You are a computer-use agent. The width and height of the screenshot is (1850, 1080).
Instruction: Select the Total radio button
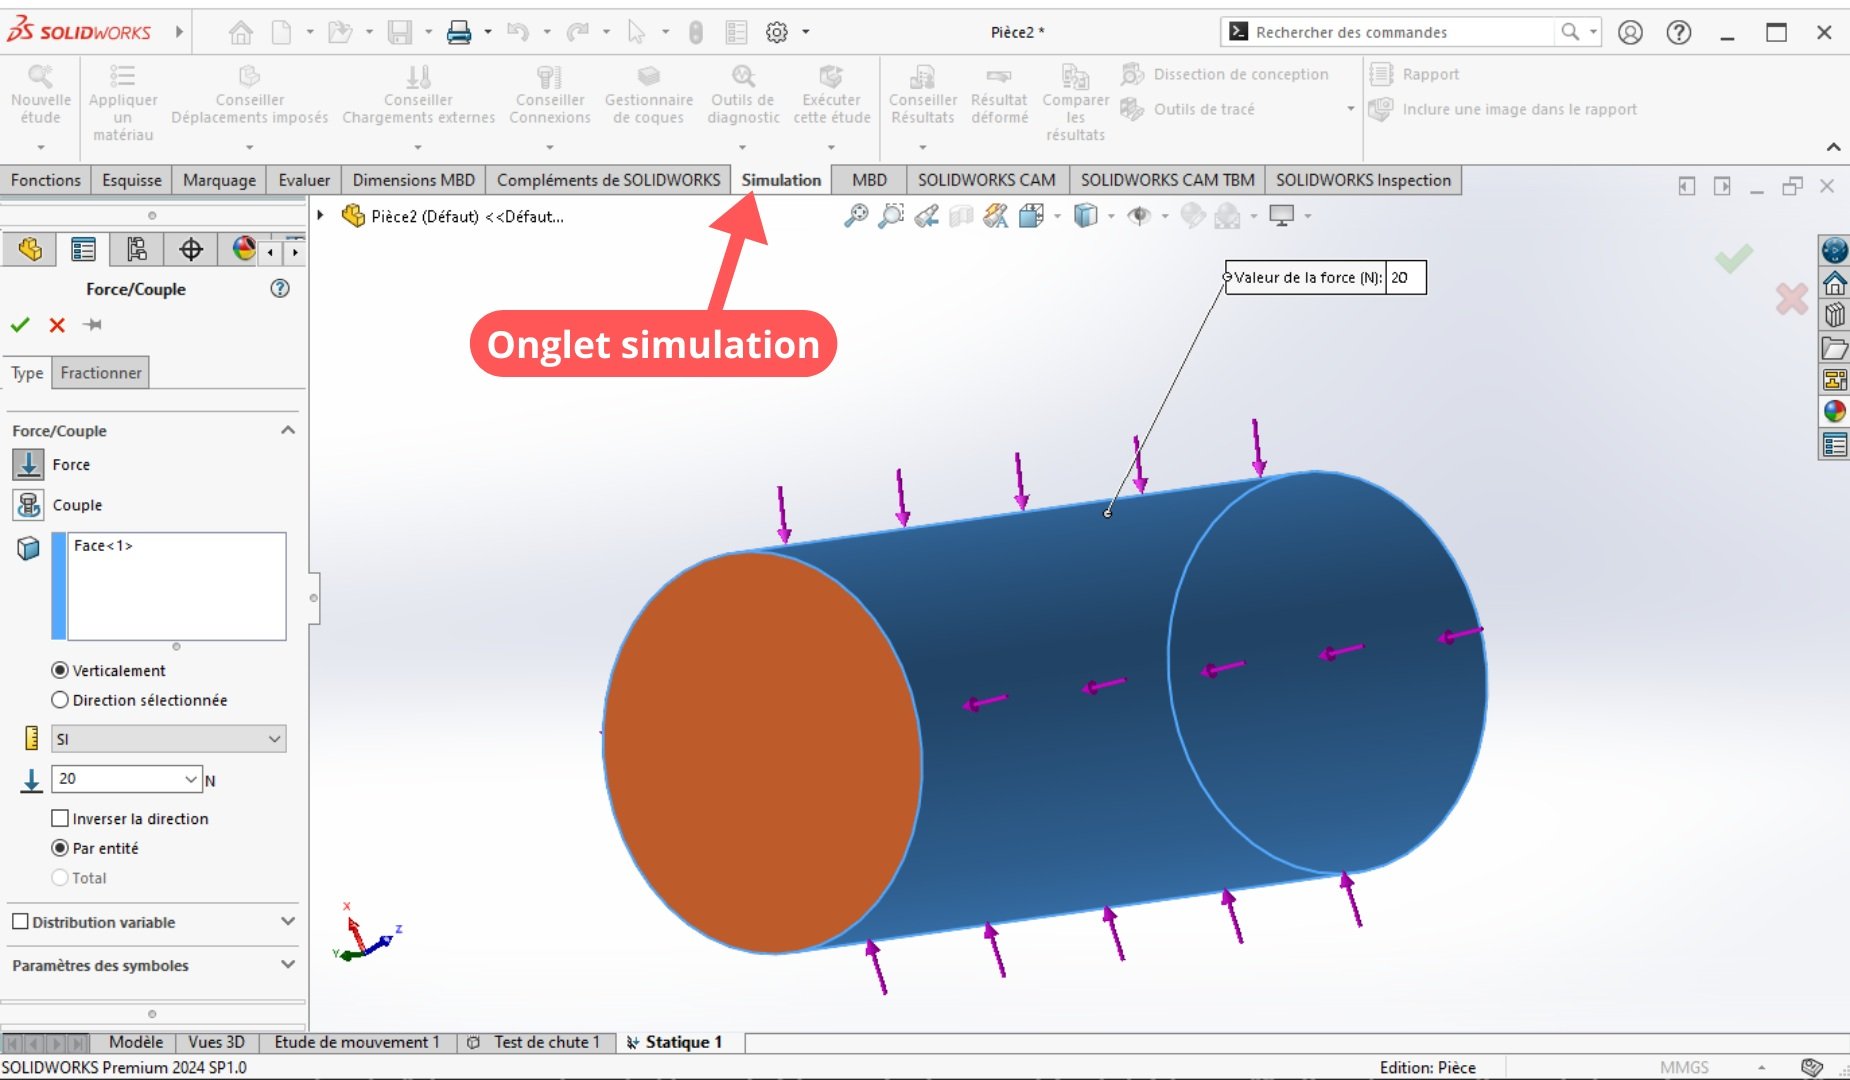pyautogui.click(x=60, y=878)
